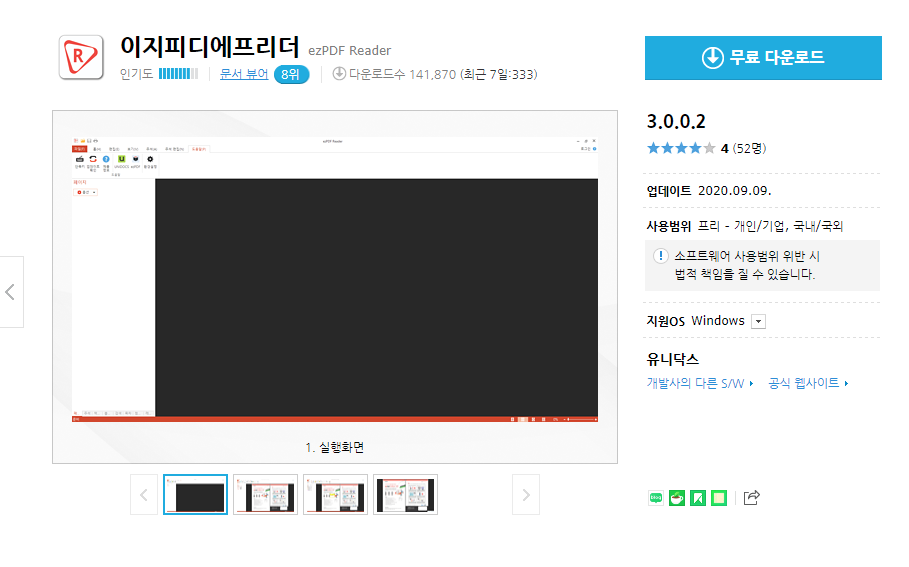Click the download count arrow icon
909x567 pixels.
339,74
